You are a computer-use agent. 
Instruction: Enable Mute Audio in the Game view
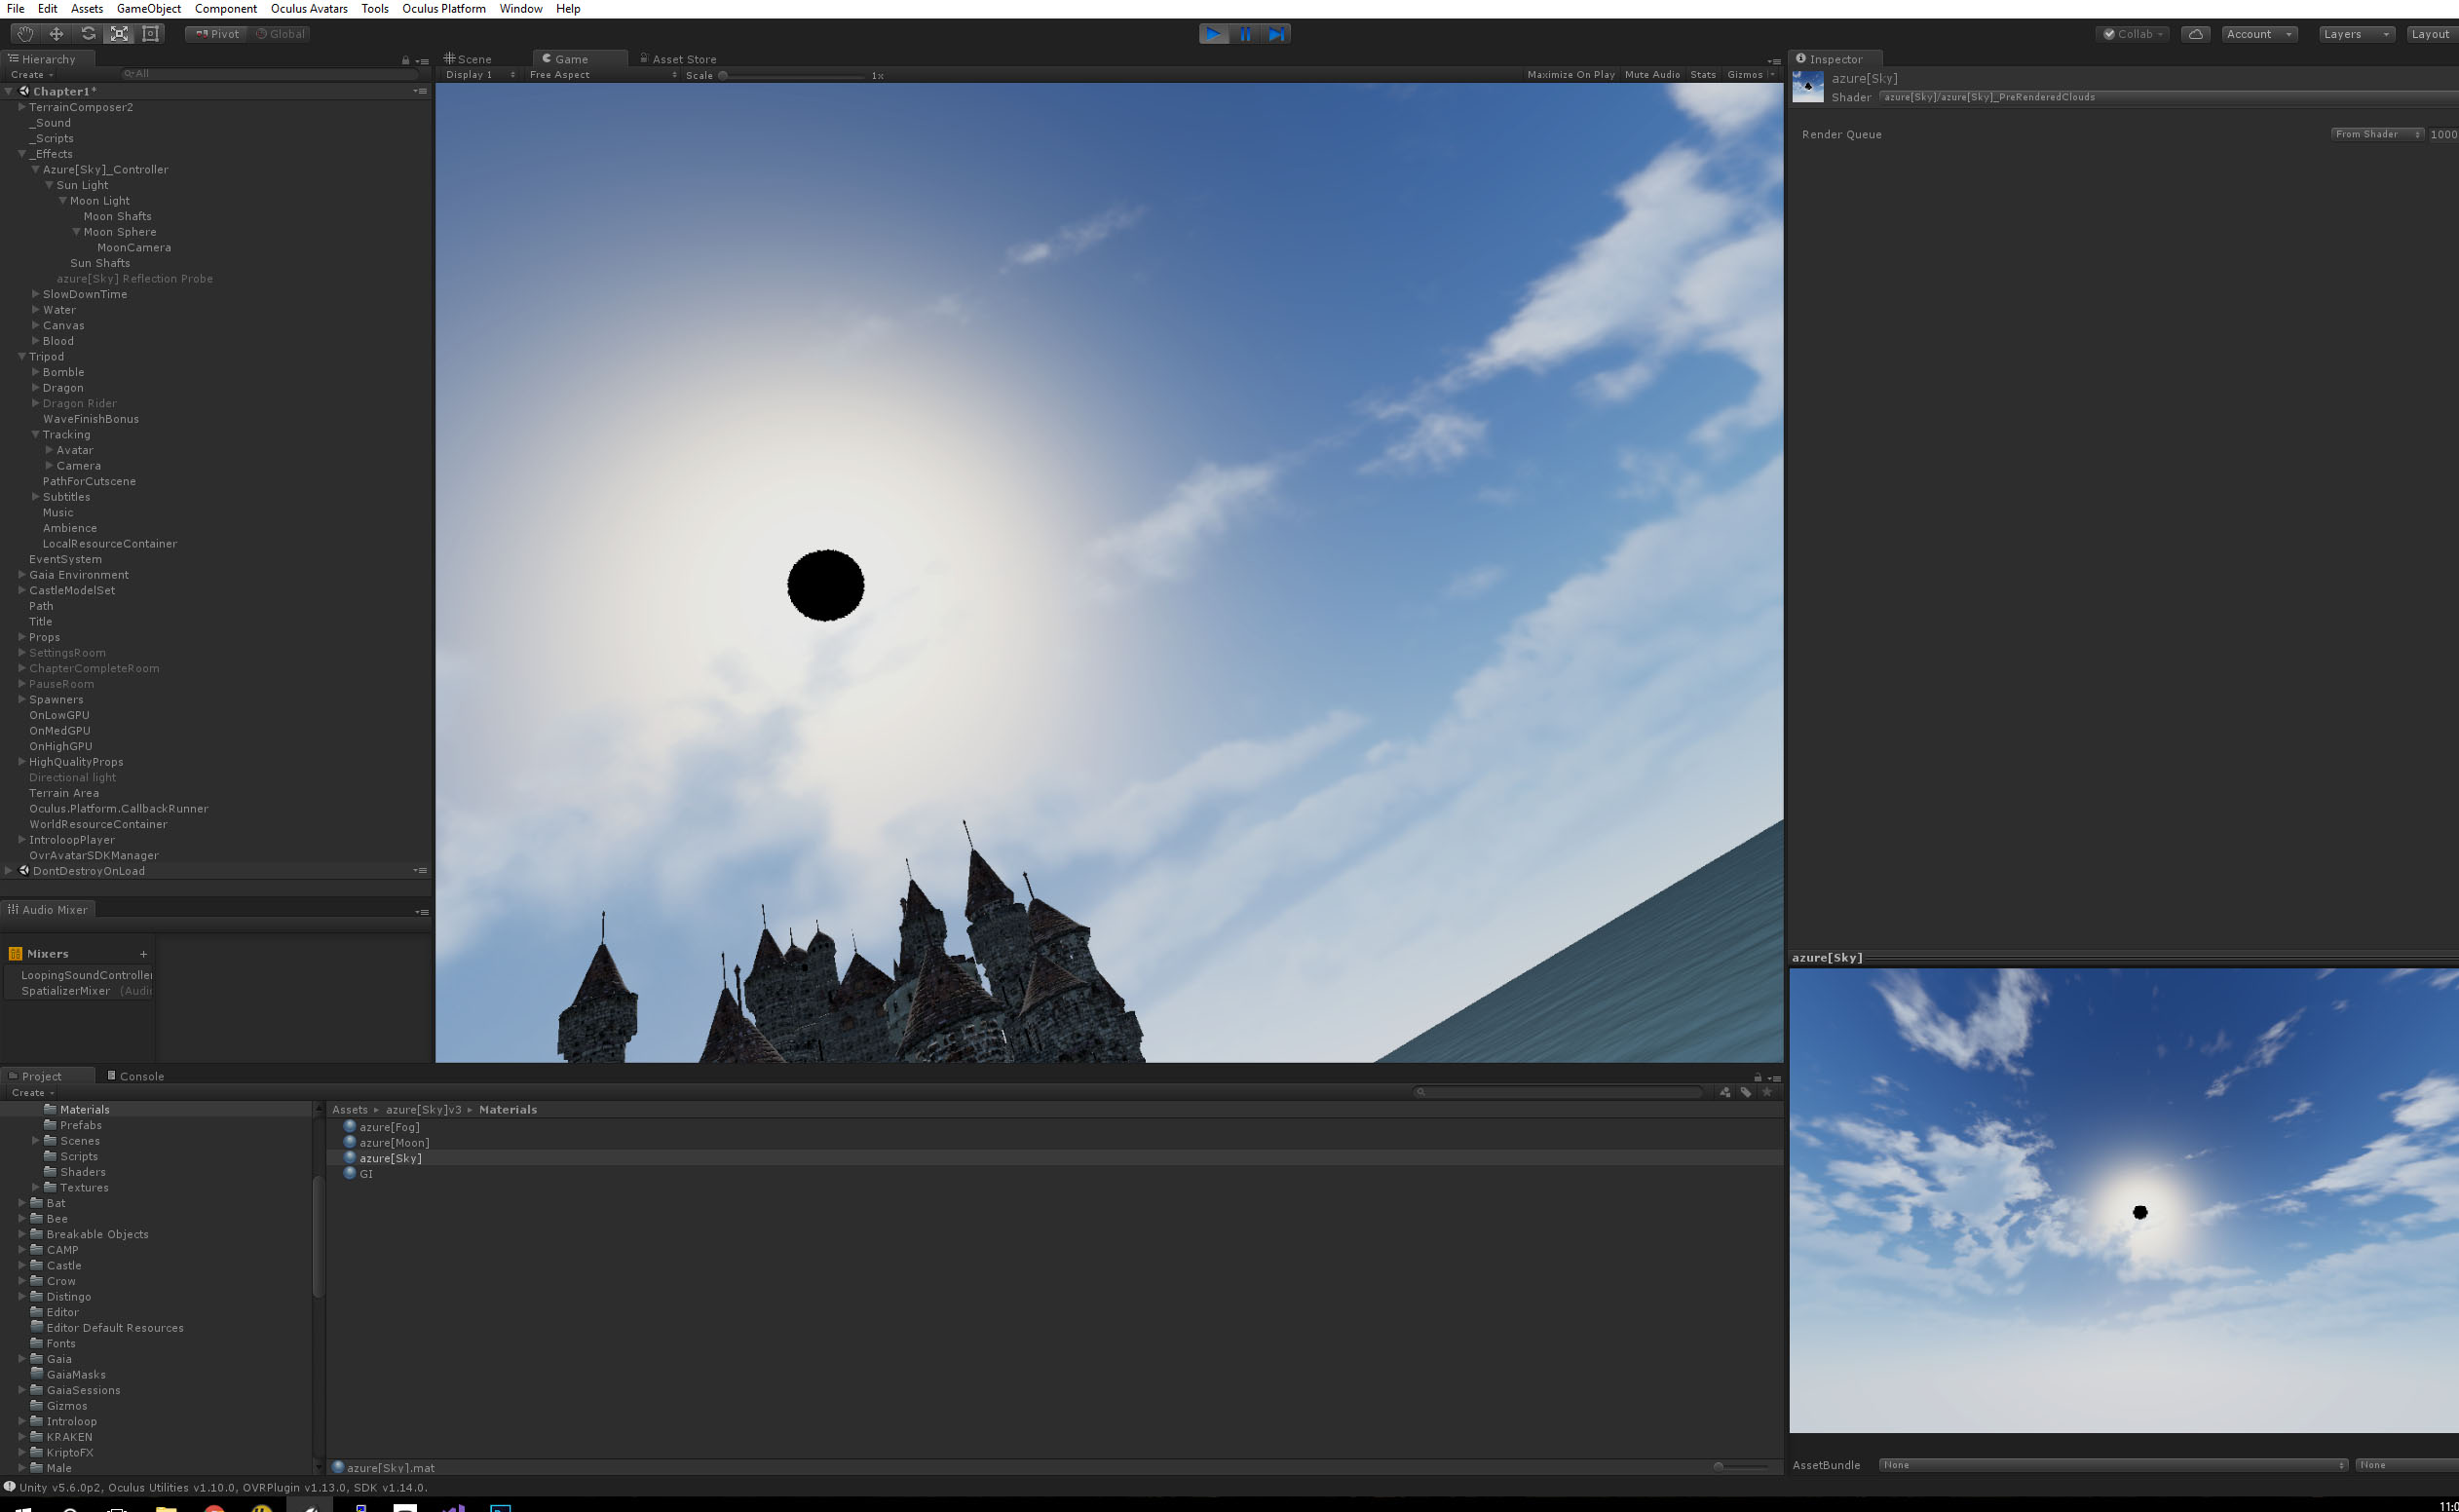point(1652,74)
